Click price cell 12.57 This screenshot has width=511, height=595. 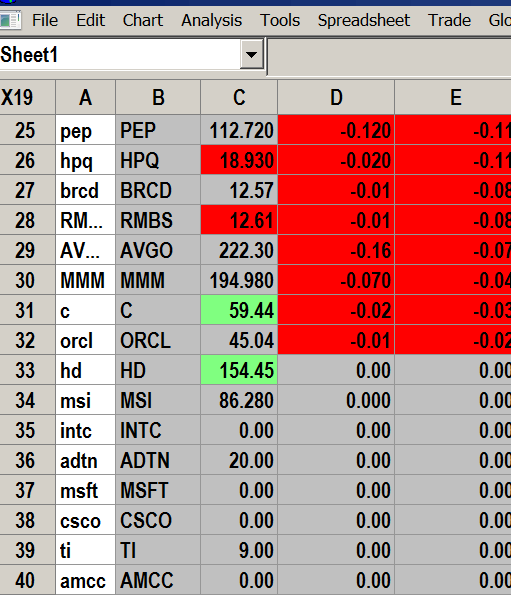click(239, 190)
